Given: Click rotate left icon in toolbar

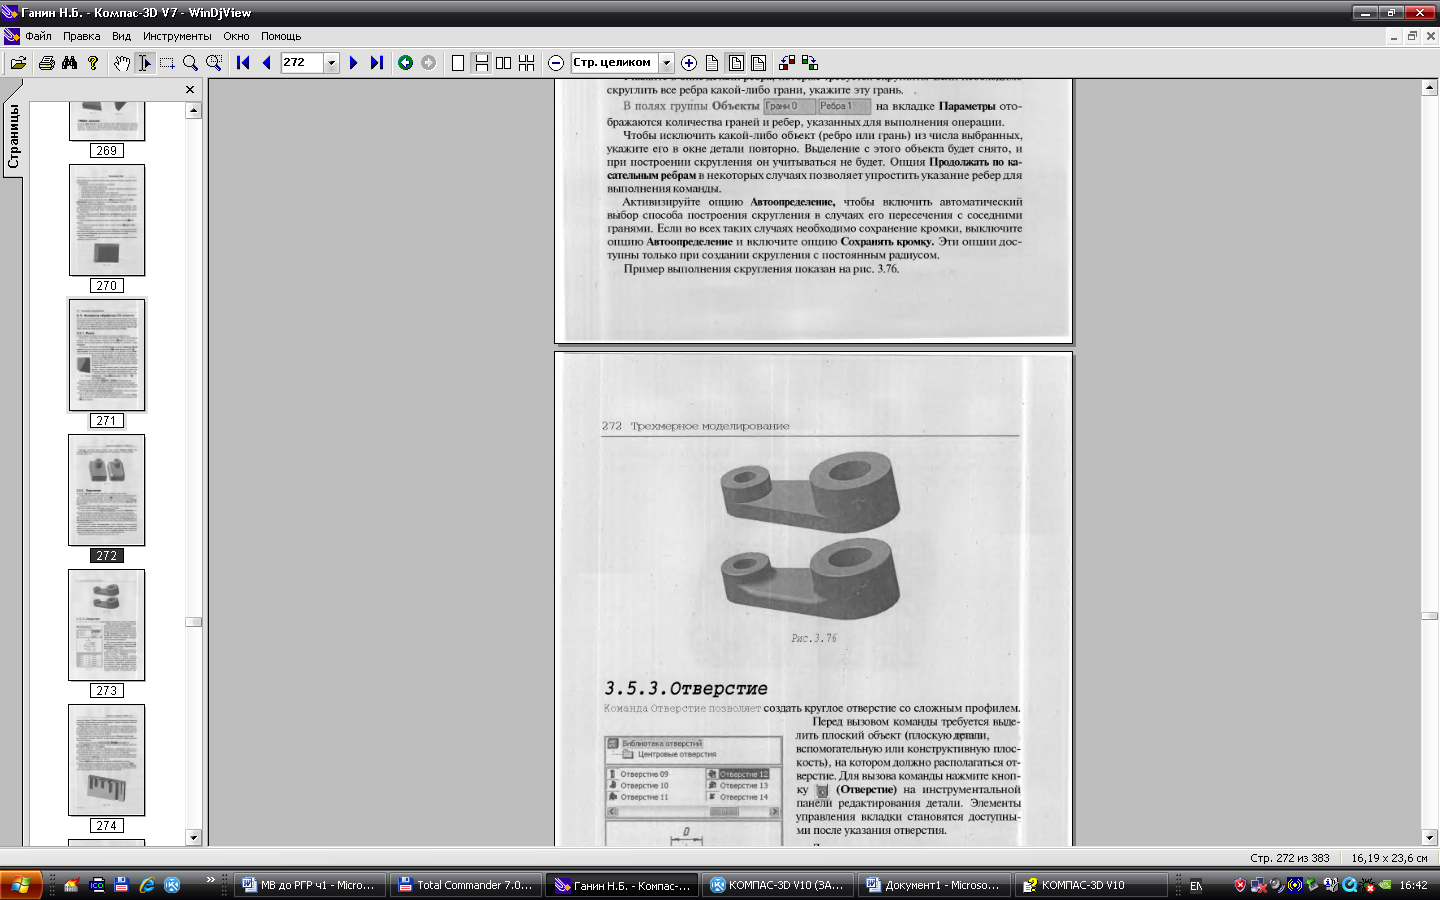Looking at the screenshot, I should [787, 63].
